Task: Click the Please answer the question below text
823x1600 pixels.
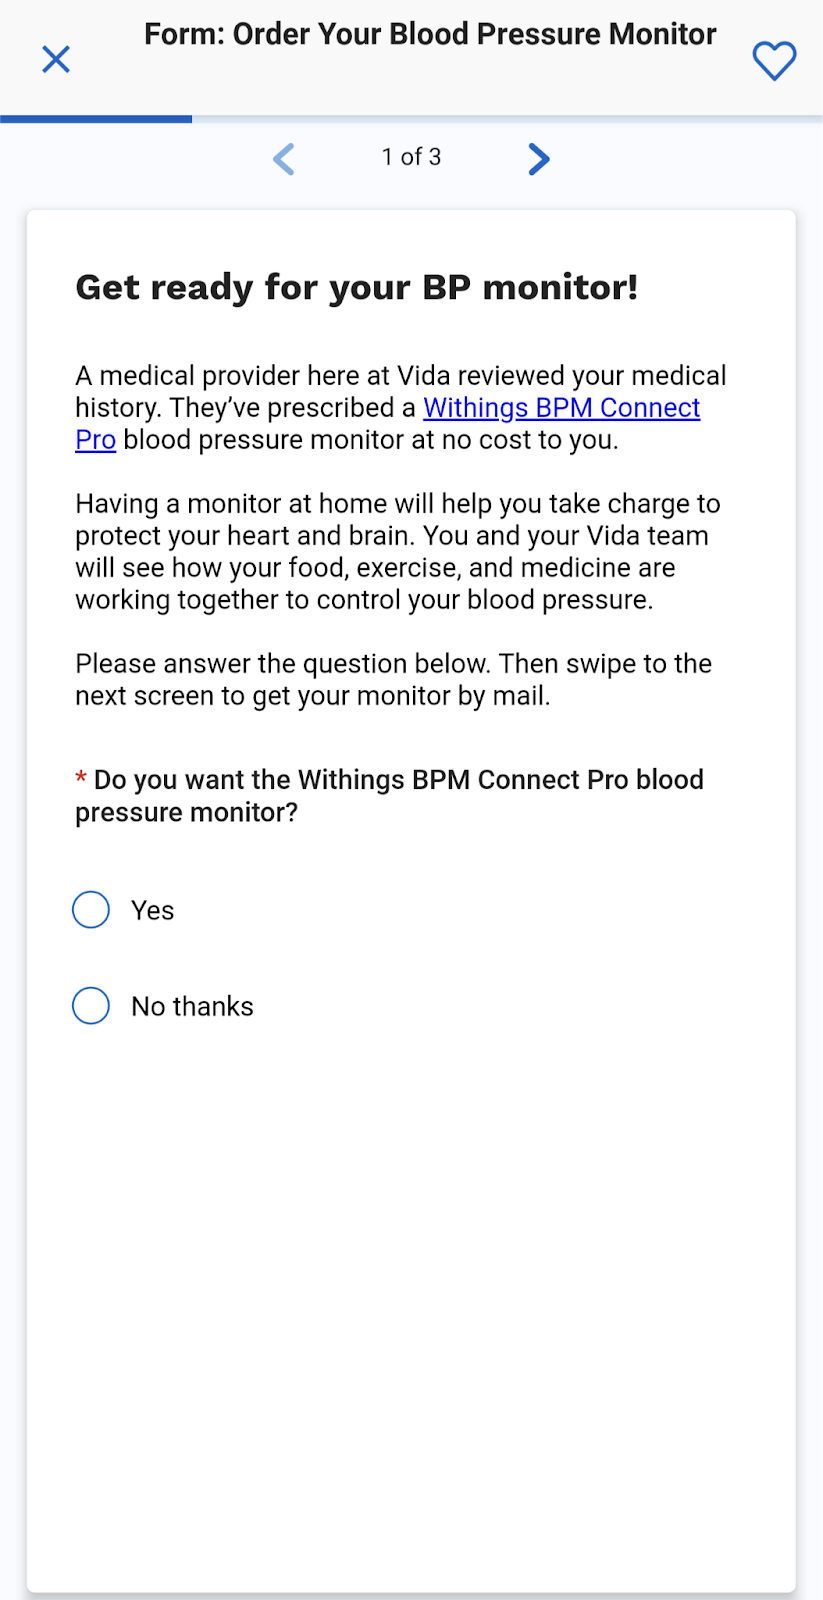Action: click(393, 680)
